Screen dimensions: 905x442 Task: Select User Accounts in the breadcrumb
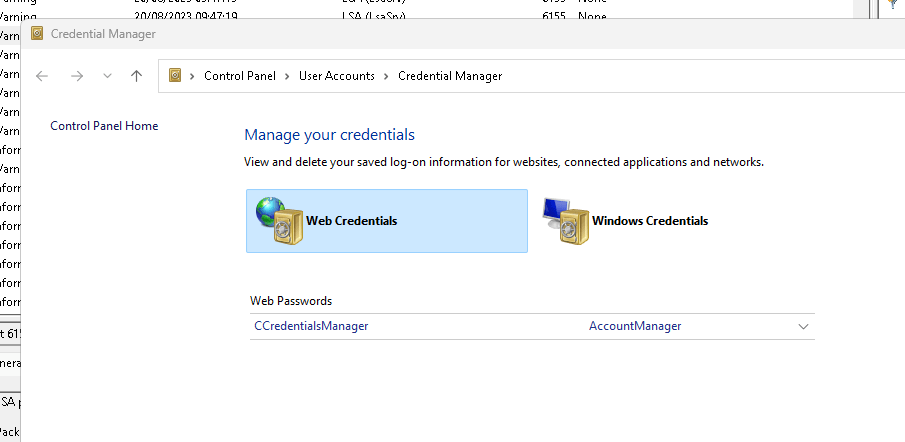(336, 76)
